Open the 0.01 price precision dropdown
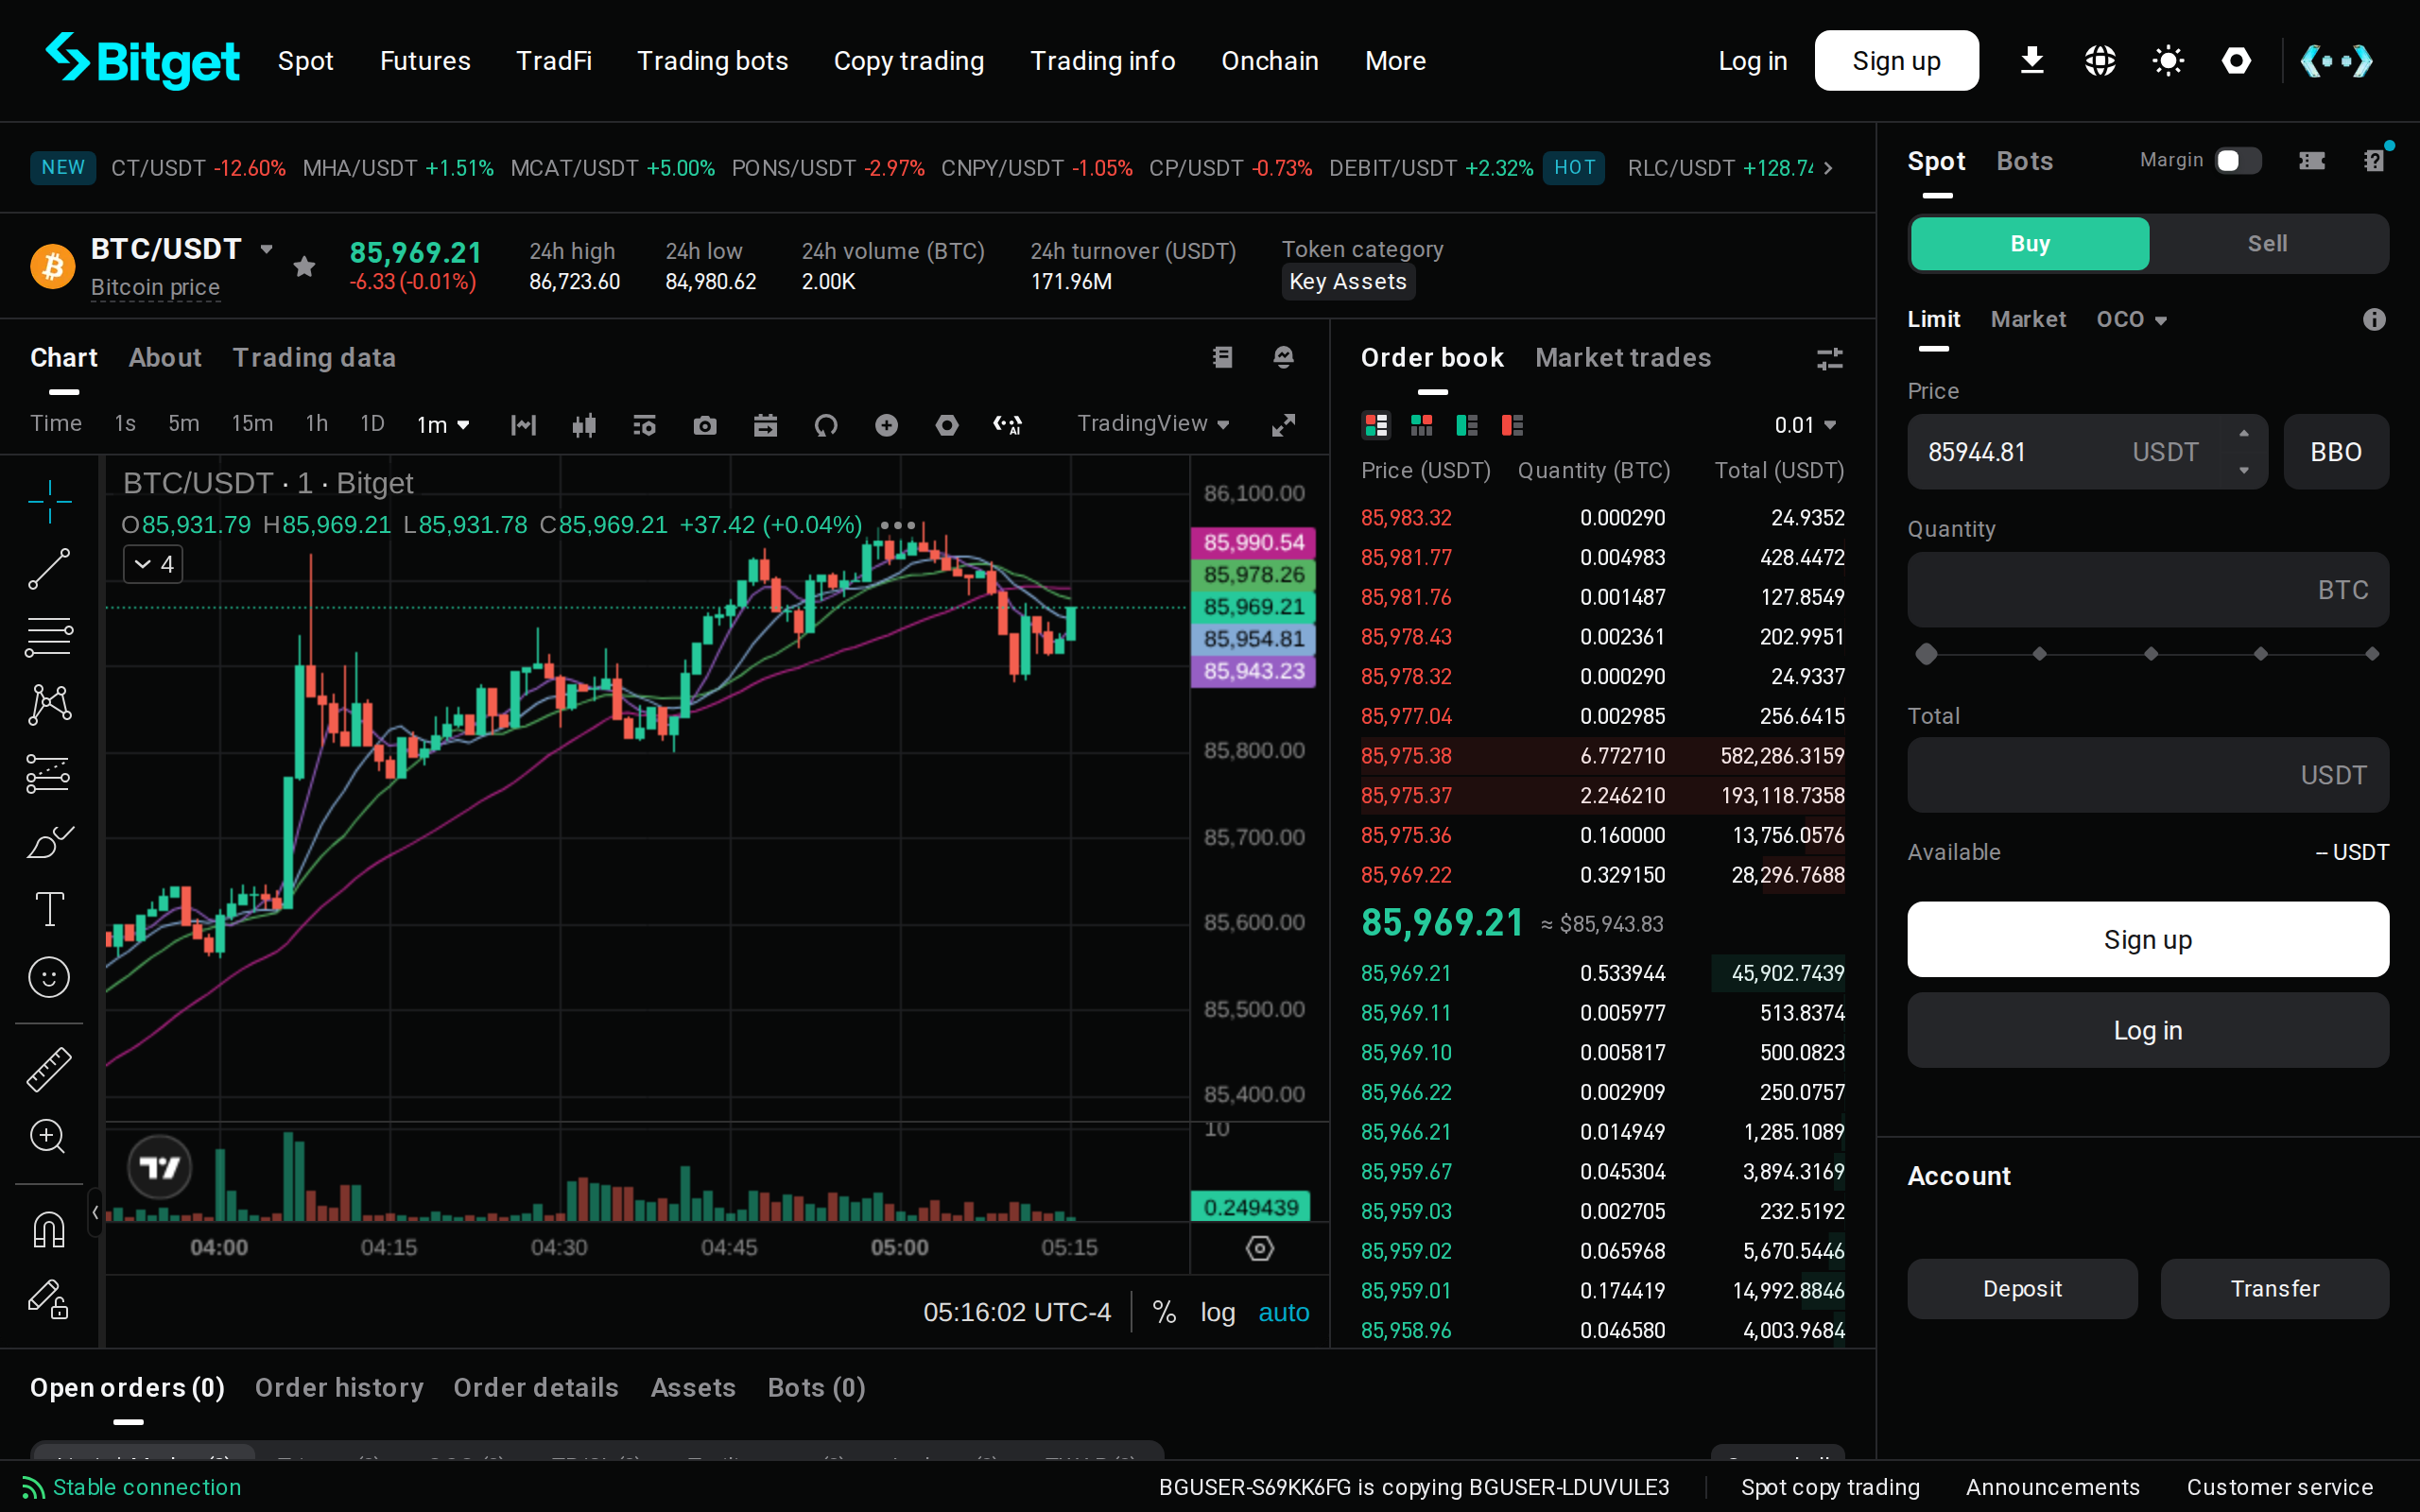 1804,425
